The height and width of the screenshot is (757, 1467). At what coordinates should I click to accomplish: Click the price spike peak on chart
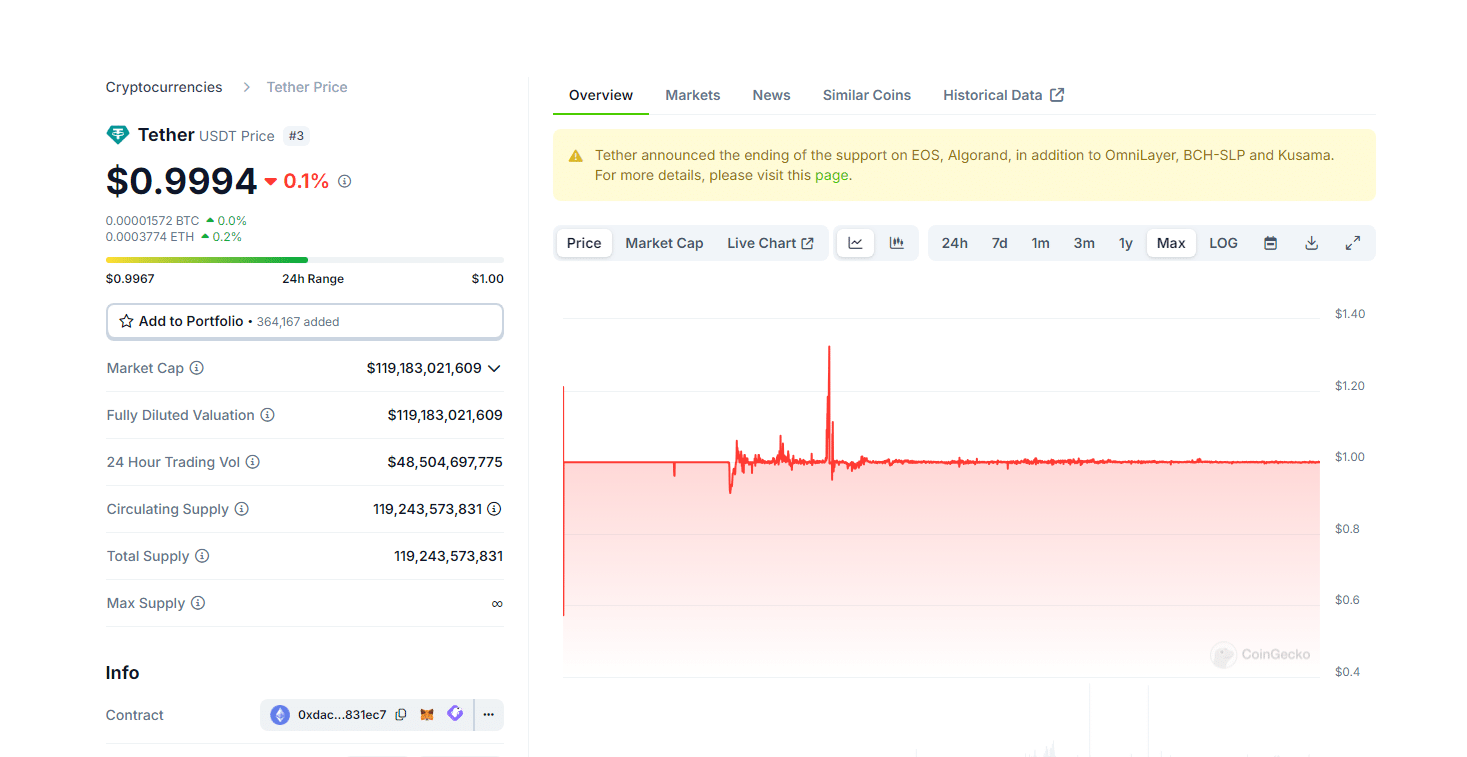pyautogui.click(x=829, y=348)
